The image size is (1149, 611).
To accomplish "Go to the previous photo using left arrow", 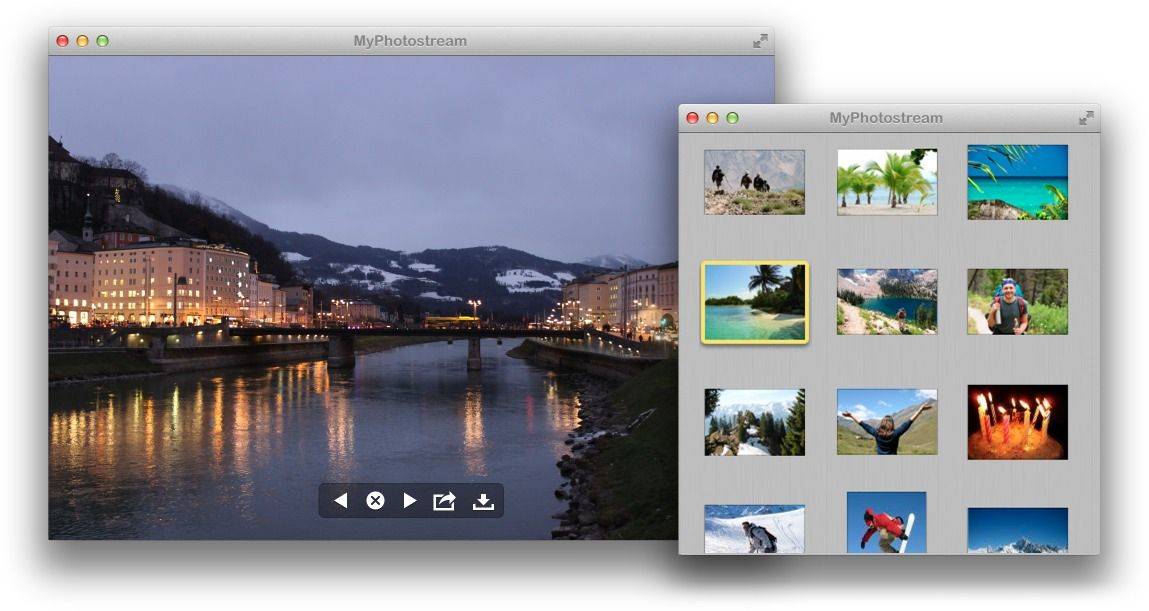I will coord(341,501).
